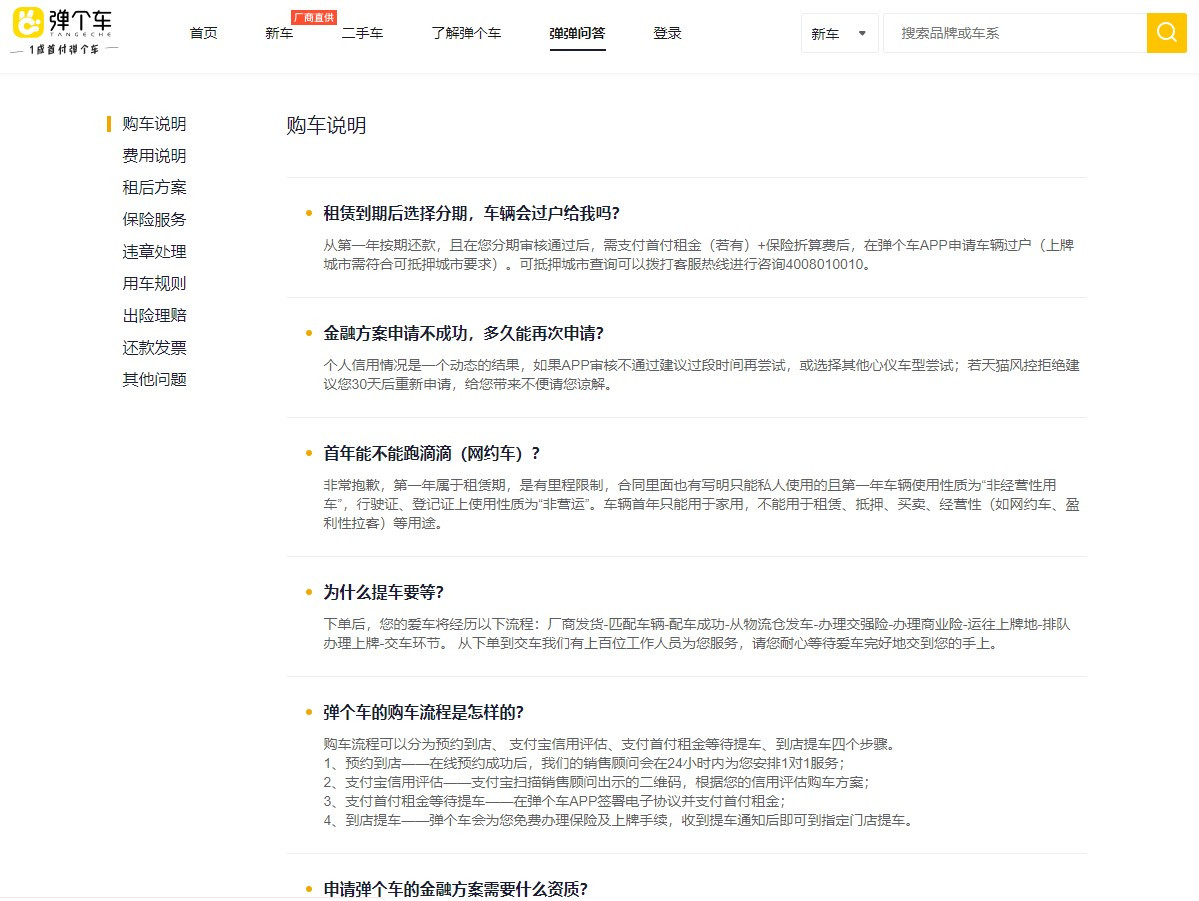Select 购车说明 in the sidebar
Viewport: 1199px width, 901px height.
154,124
